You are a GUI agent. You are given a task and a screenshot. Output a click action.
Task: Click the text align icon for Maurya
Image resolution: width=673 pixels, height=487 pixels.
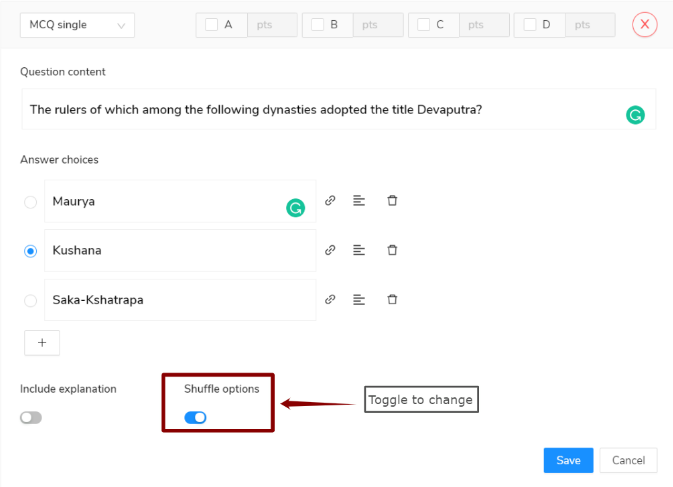[359, 200]
